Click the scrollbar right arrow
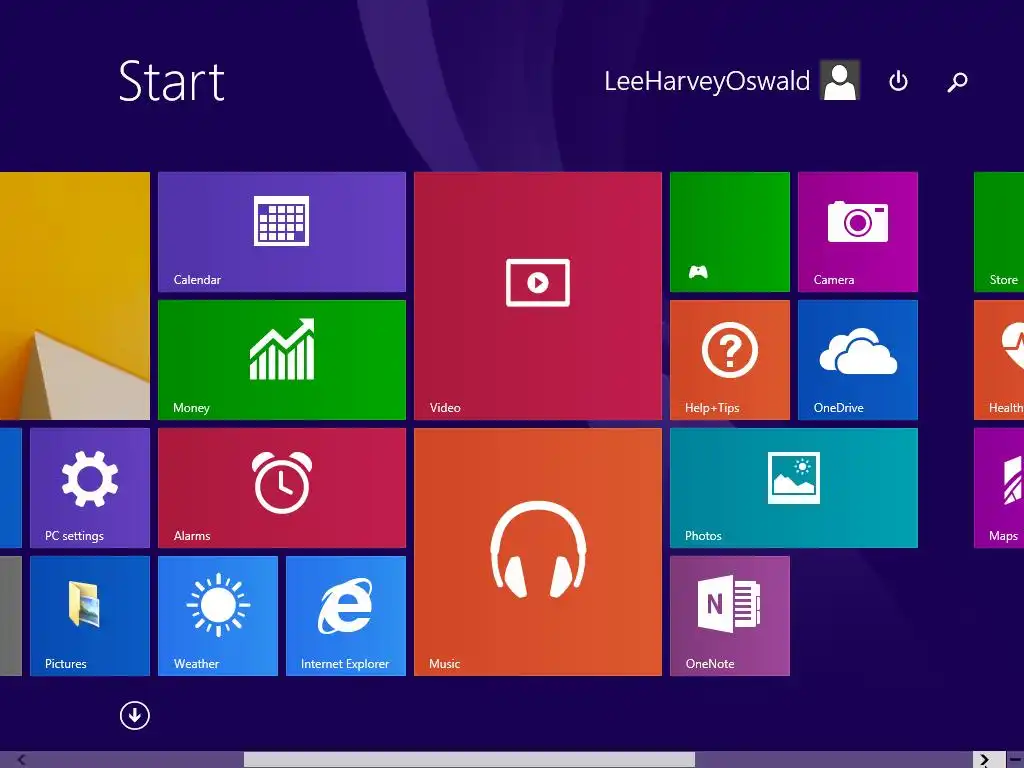 (x=985, y=760)
